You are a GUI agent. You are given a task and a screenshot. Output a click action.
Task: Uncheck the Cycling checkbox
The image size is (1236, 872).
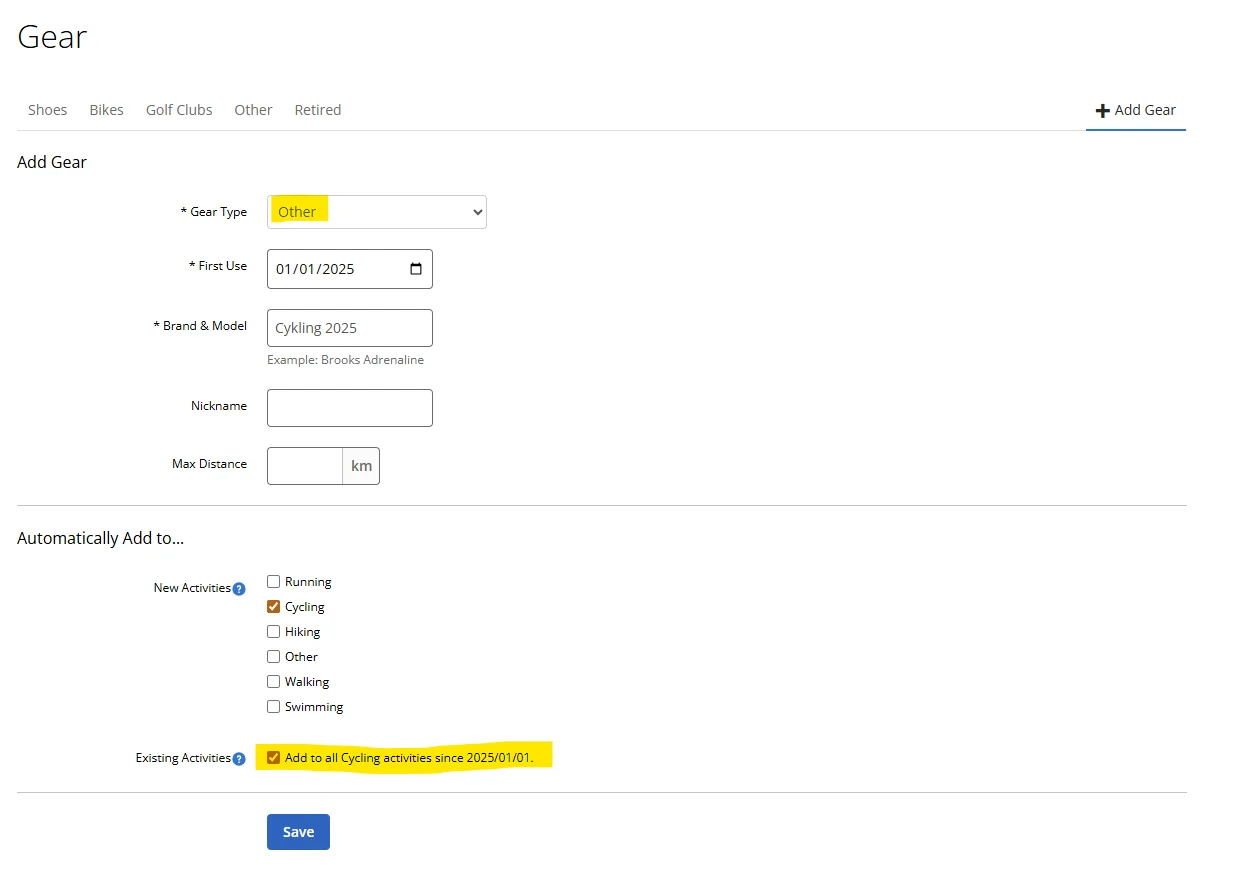(274, 607)
